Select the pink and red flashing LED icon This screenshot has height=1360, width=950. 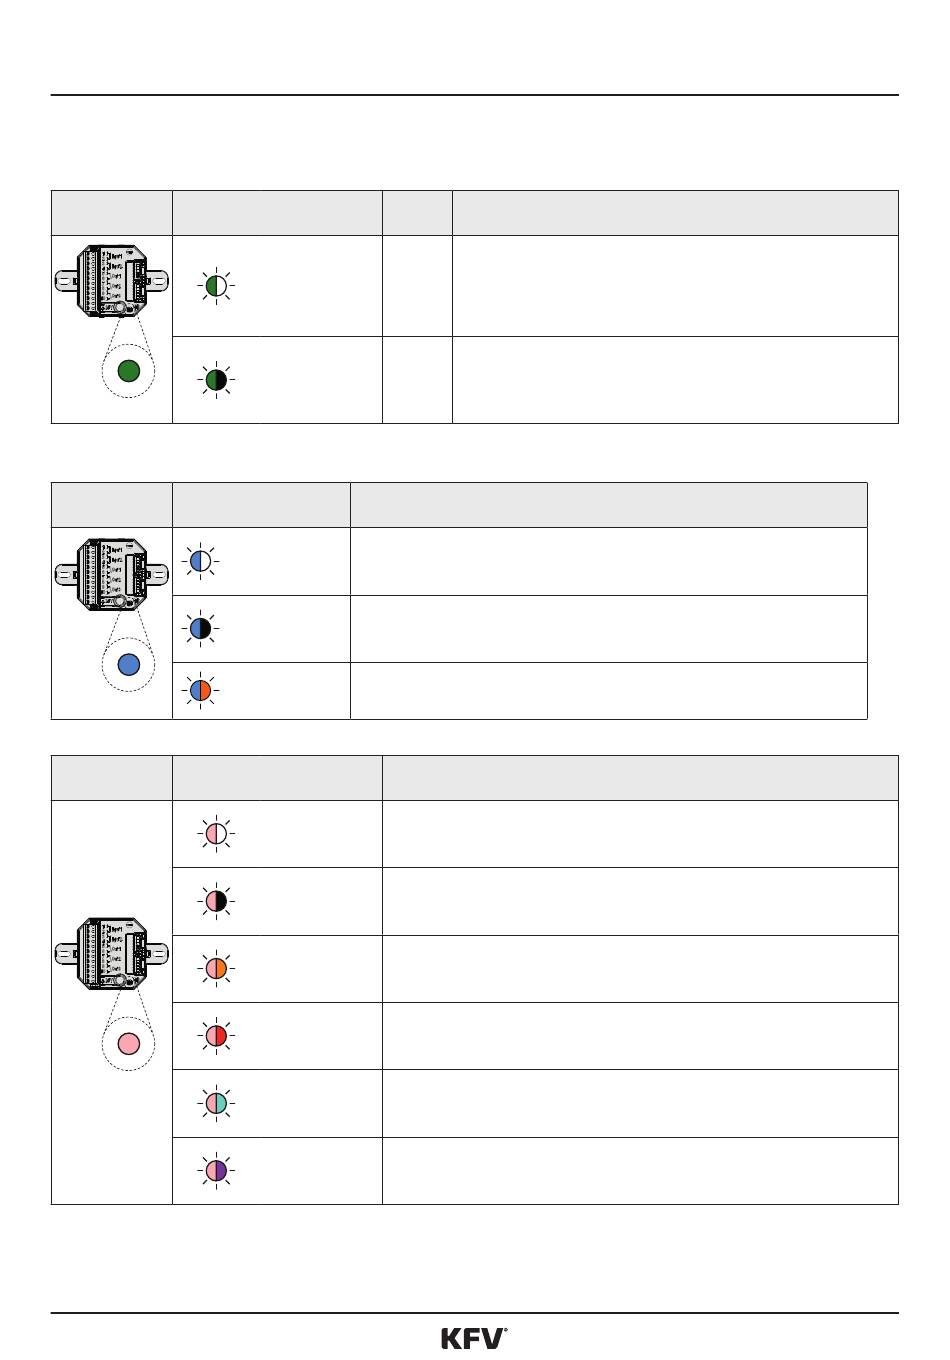pos(216,1035)
